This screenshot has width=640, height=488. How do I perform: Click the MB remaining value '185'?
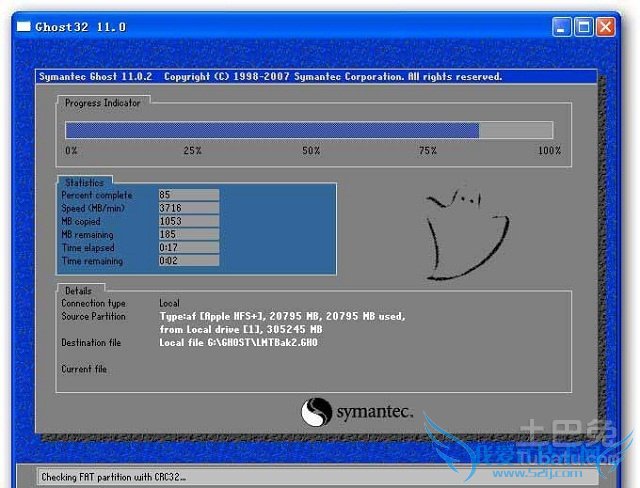[189, 234]
